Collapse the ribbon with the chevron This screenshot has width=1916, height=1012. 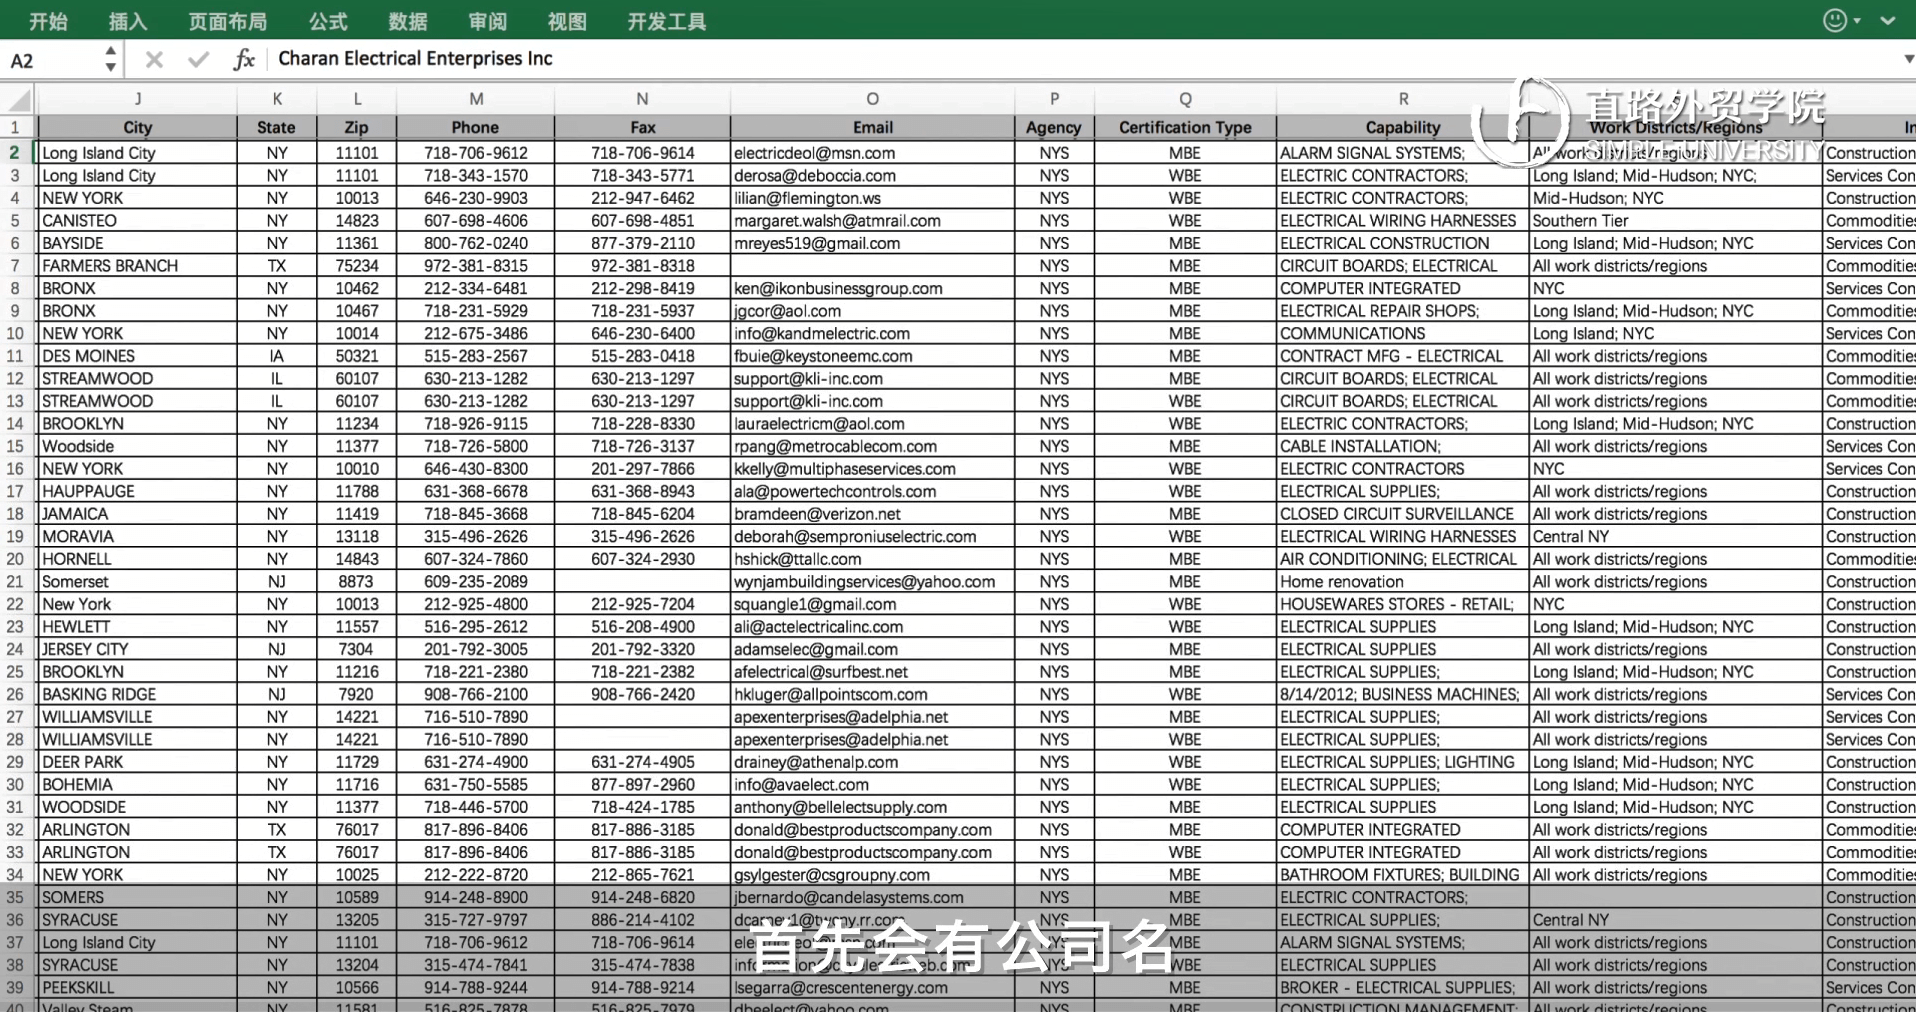tap(1888, 20)
